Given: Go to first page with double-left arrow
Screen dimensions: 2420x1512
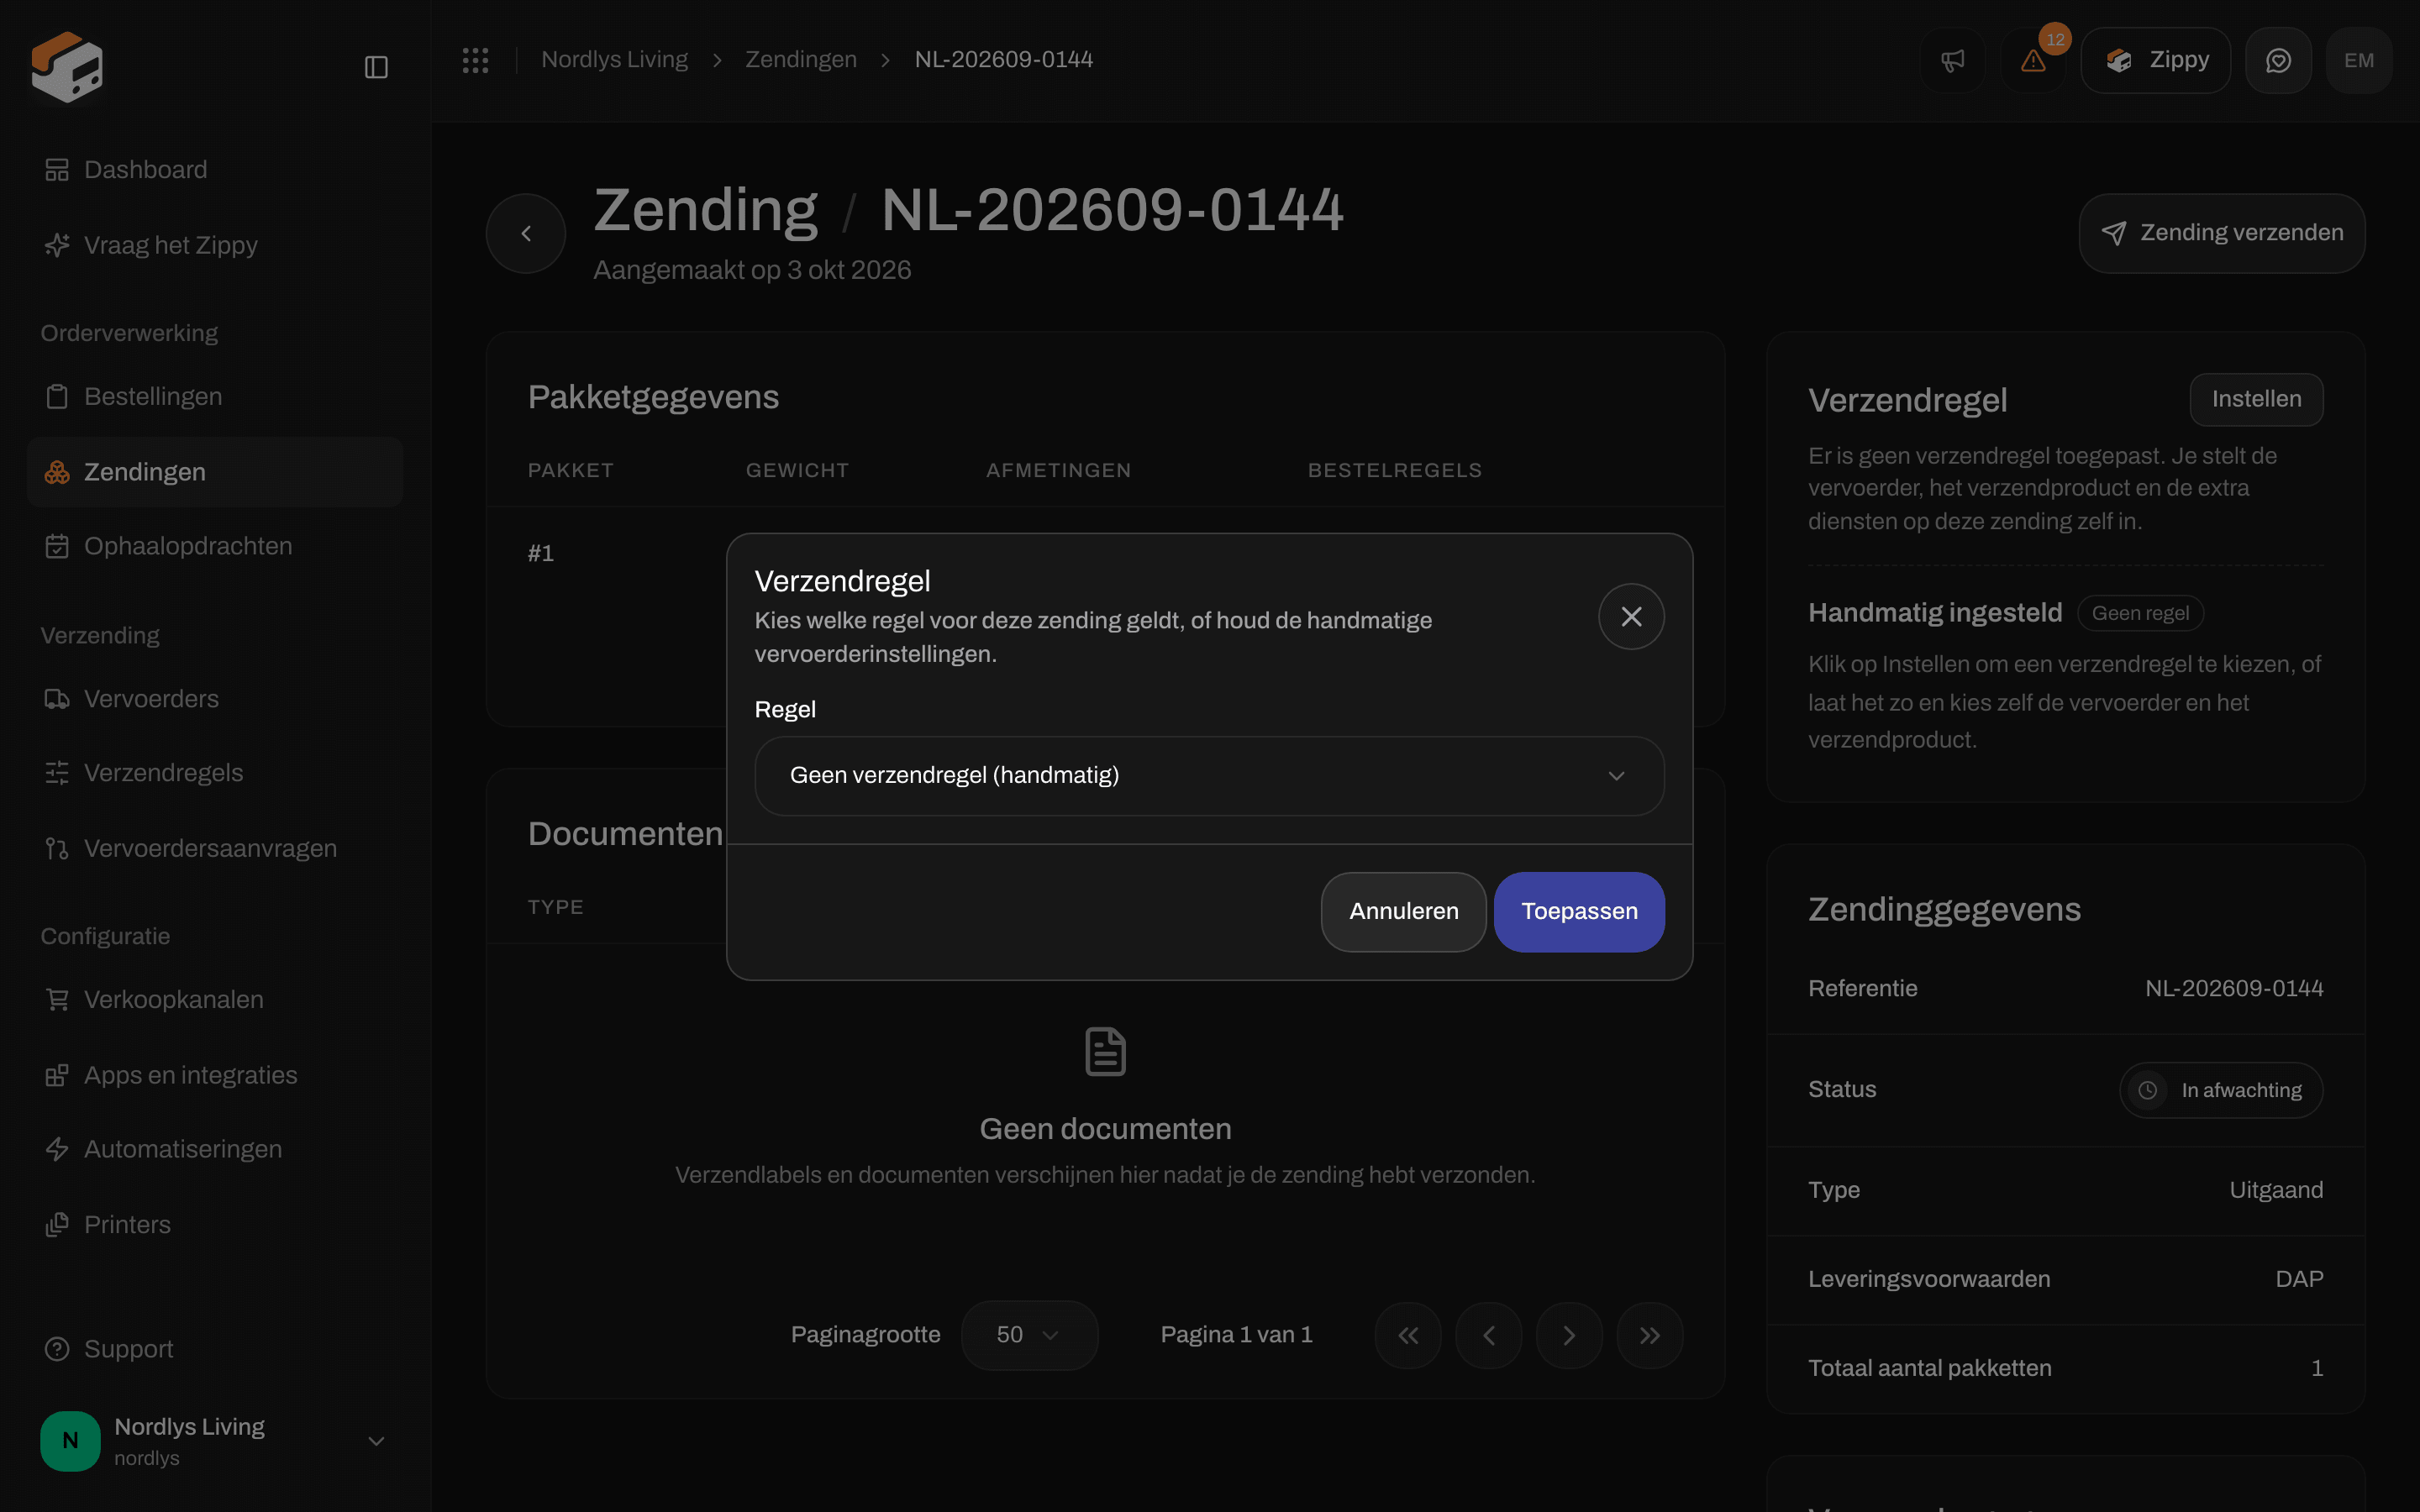Looking at the screenshot, I should tap(1408, 1336).
